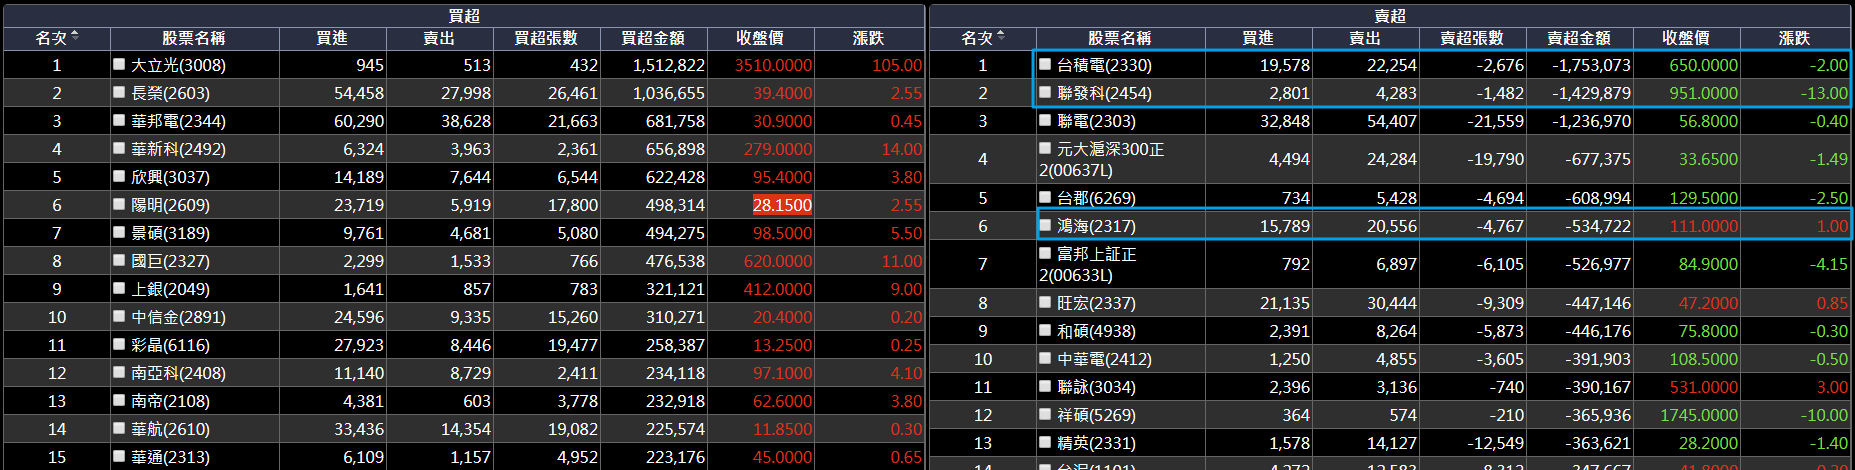Click 買超張數 value 26,461
Image resolution: width=1855 pixels, height=470 pixels.
click(x=572, y=93)
